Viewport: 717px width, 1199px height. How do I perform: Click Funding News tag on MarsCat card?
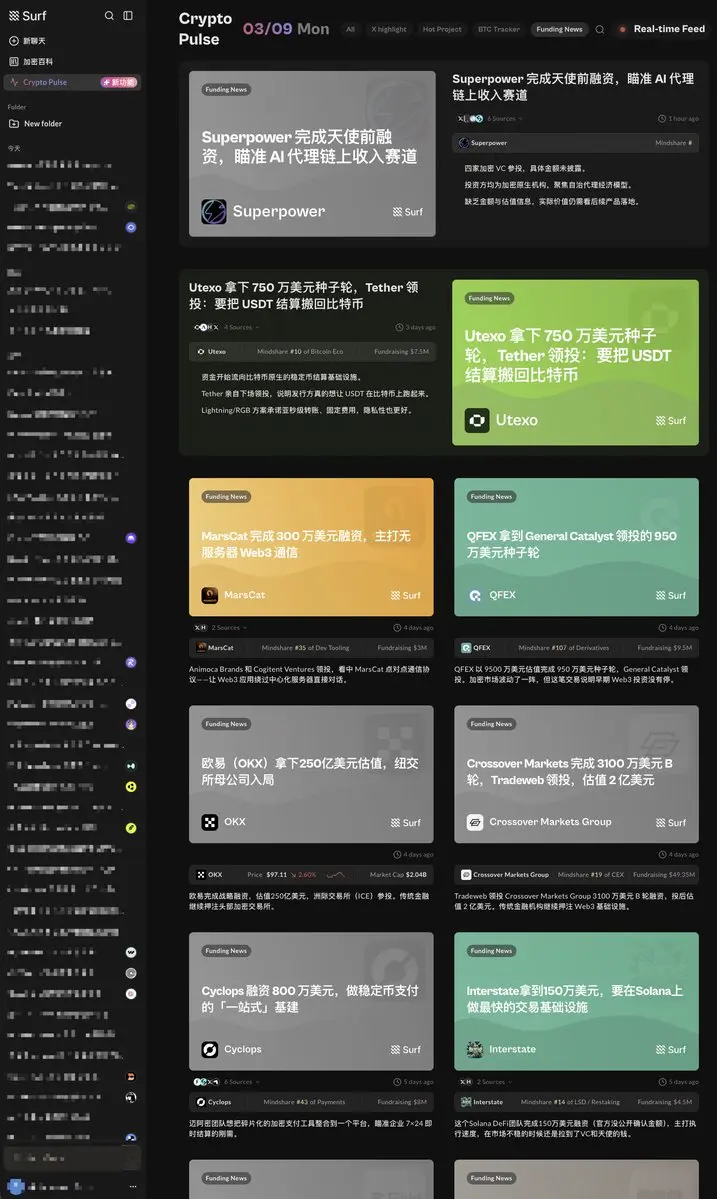pos(226,496)
